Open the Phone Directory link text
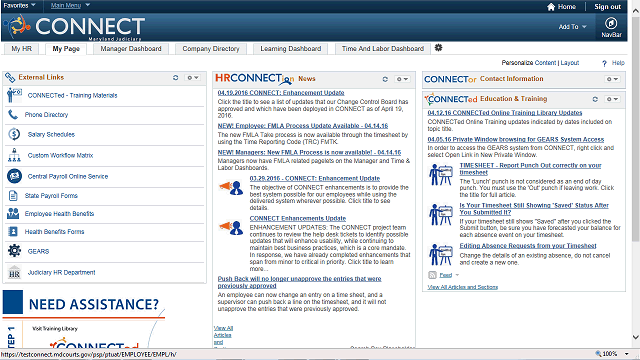 pos(46,115)
